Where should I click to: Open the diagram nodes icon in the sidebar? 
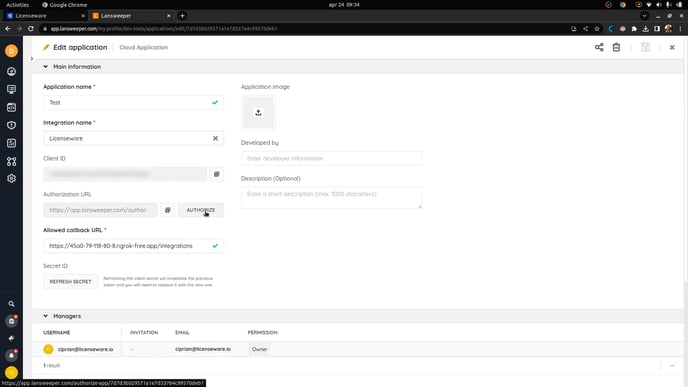point(11,161)
